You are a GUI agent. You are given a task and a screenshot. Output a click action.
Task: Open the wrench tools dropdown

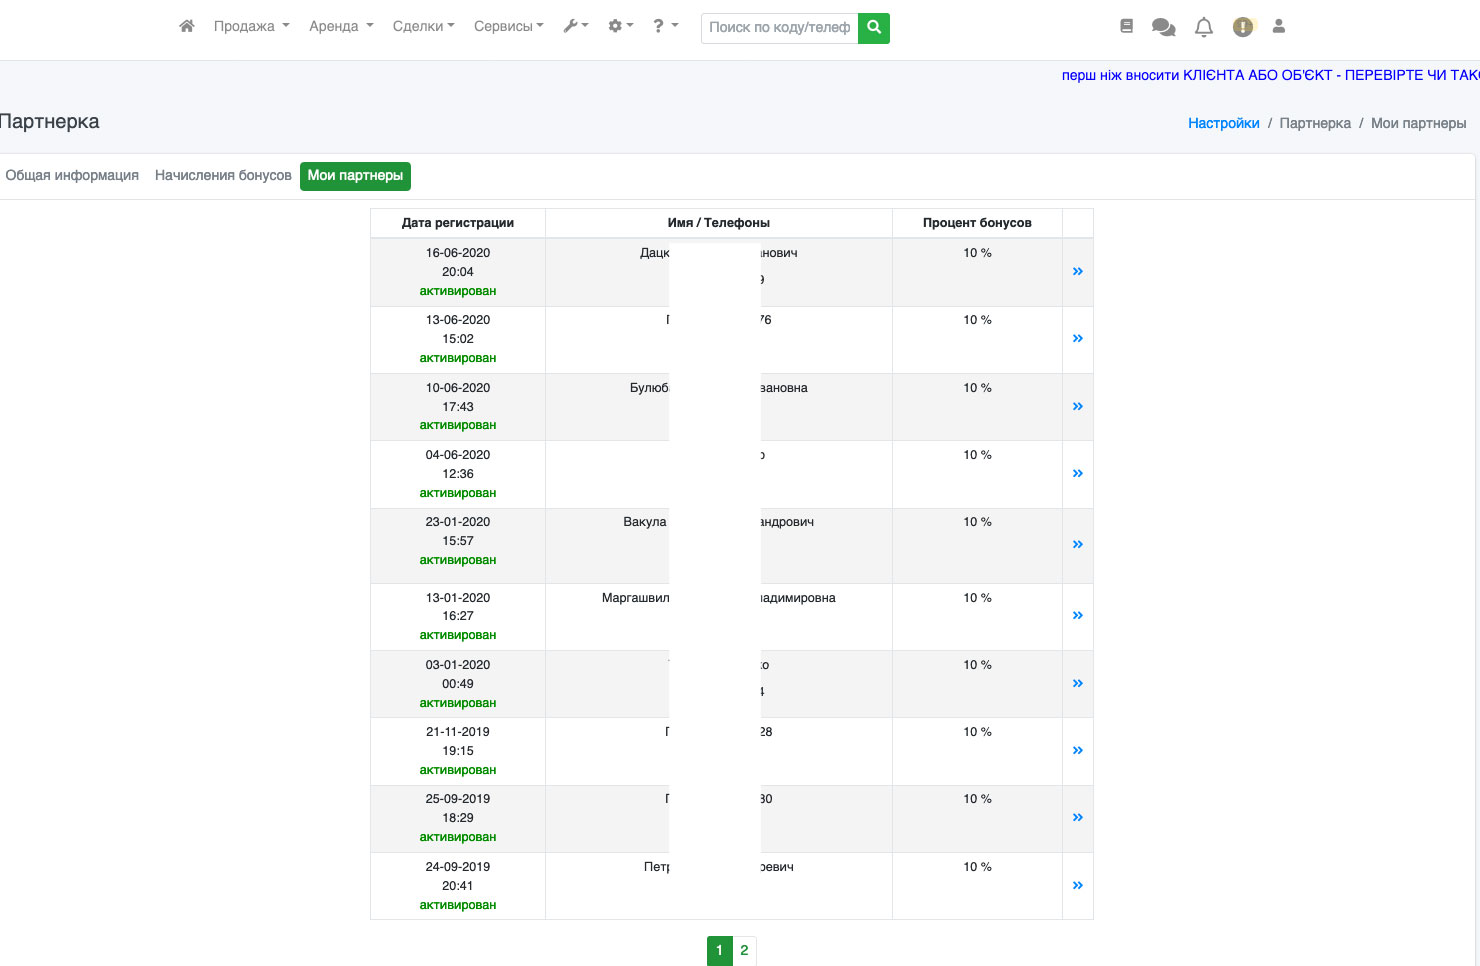(x=576, y=27)
